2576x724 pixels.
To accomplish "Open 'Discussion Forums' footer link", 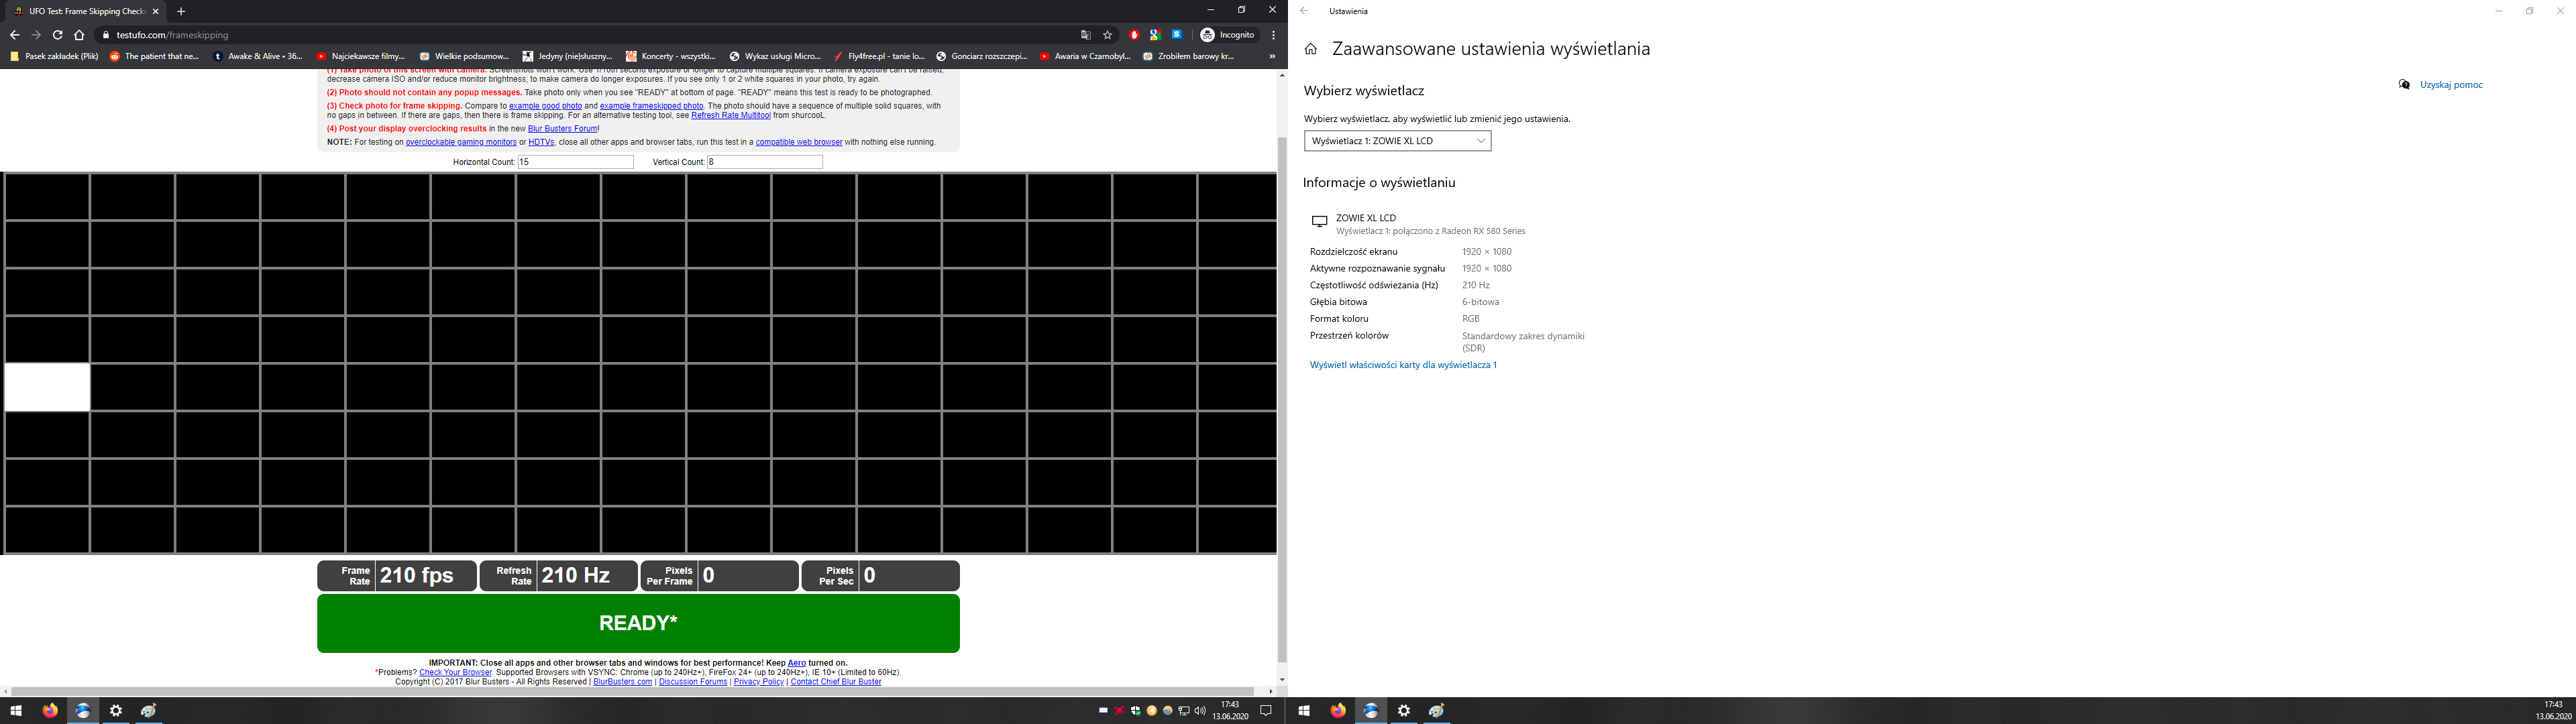I will (693, 682).
